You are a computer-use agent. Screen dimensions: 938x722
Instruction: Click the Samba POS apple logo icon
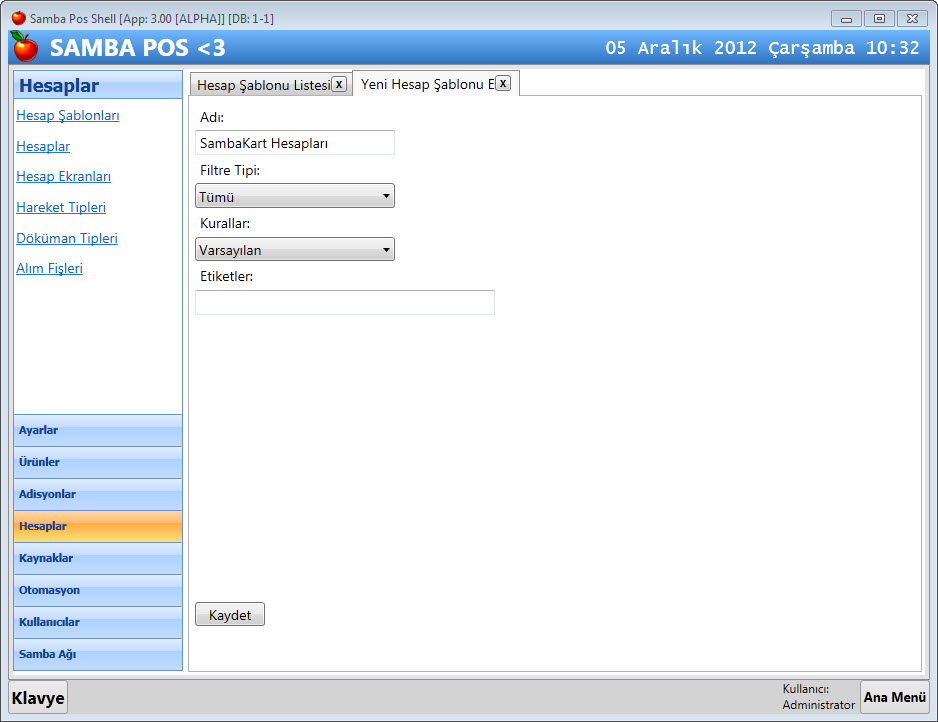24,46
